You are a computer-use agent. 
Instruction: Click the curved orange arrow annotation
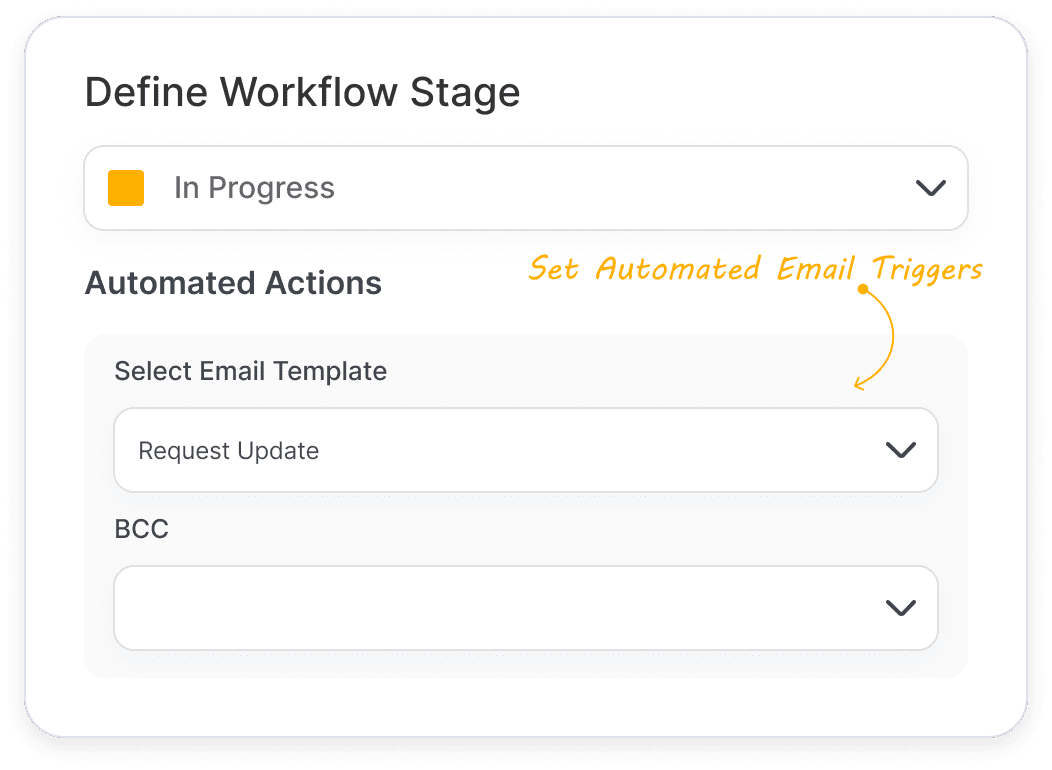click(x=876, y=339)
